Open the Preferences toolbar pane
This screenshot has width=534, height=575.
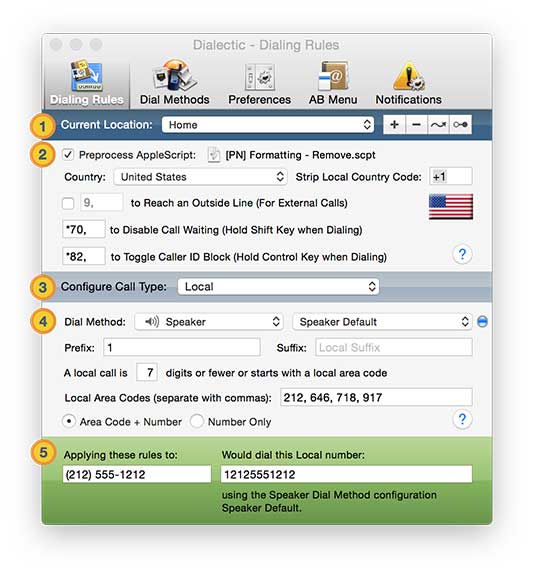(x=259, y=83)
